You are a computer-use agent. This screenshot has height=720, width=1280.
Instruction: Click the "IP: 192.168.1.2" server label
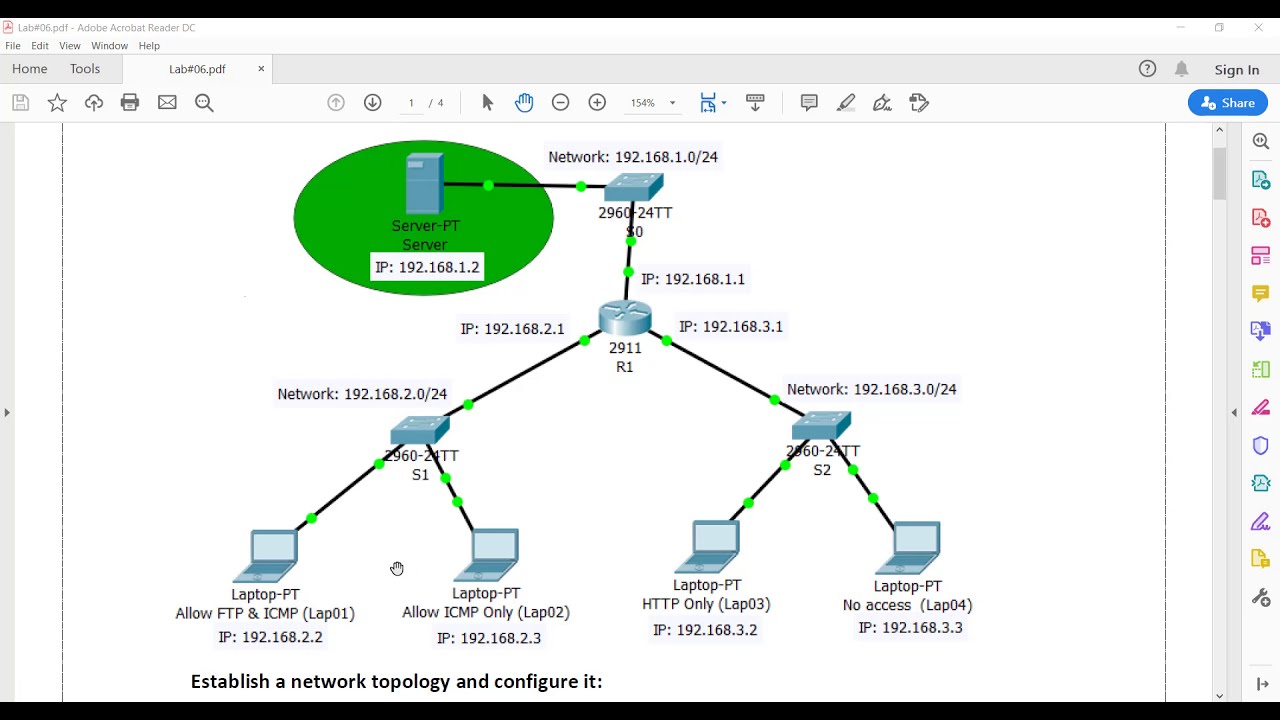(427, 267)
